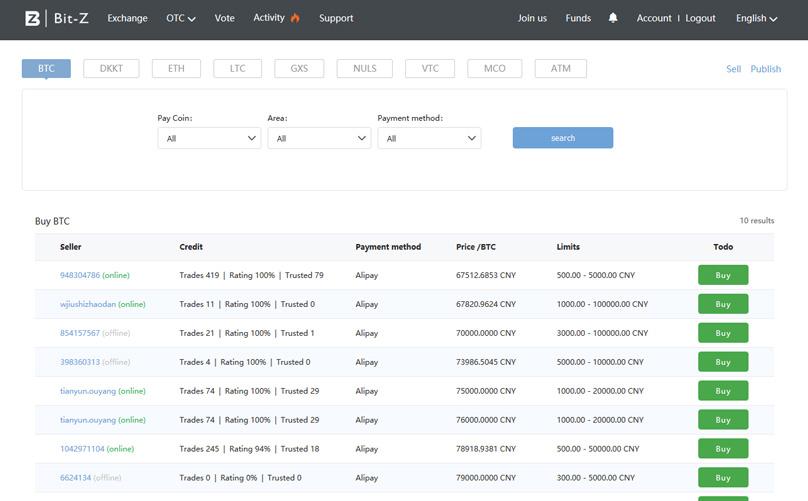Click the Sell link

click(x=734, y=69)
